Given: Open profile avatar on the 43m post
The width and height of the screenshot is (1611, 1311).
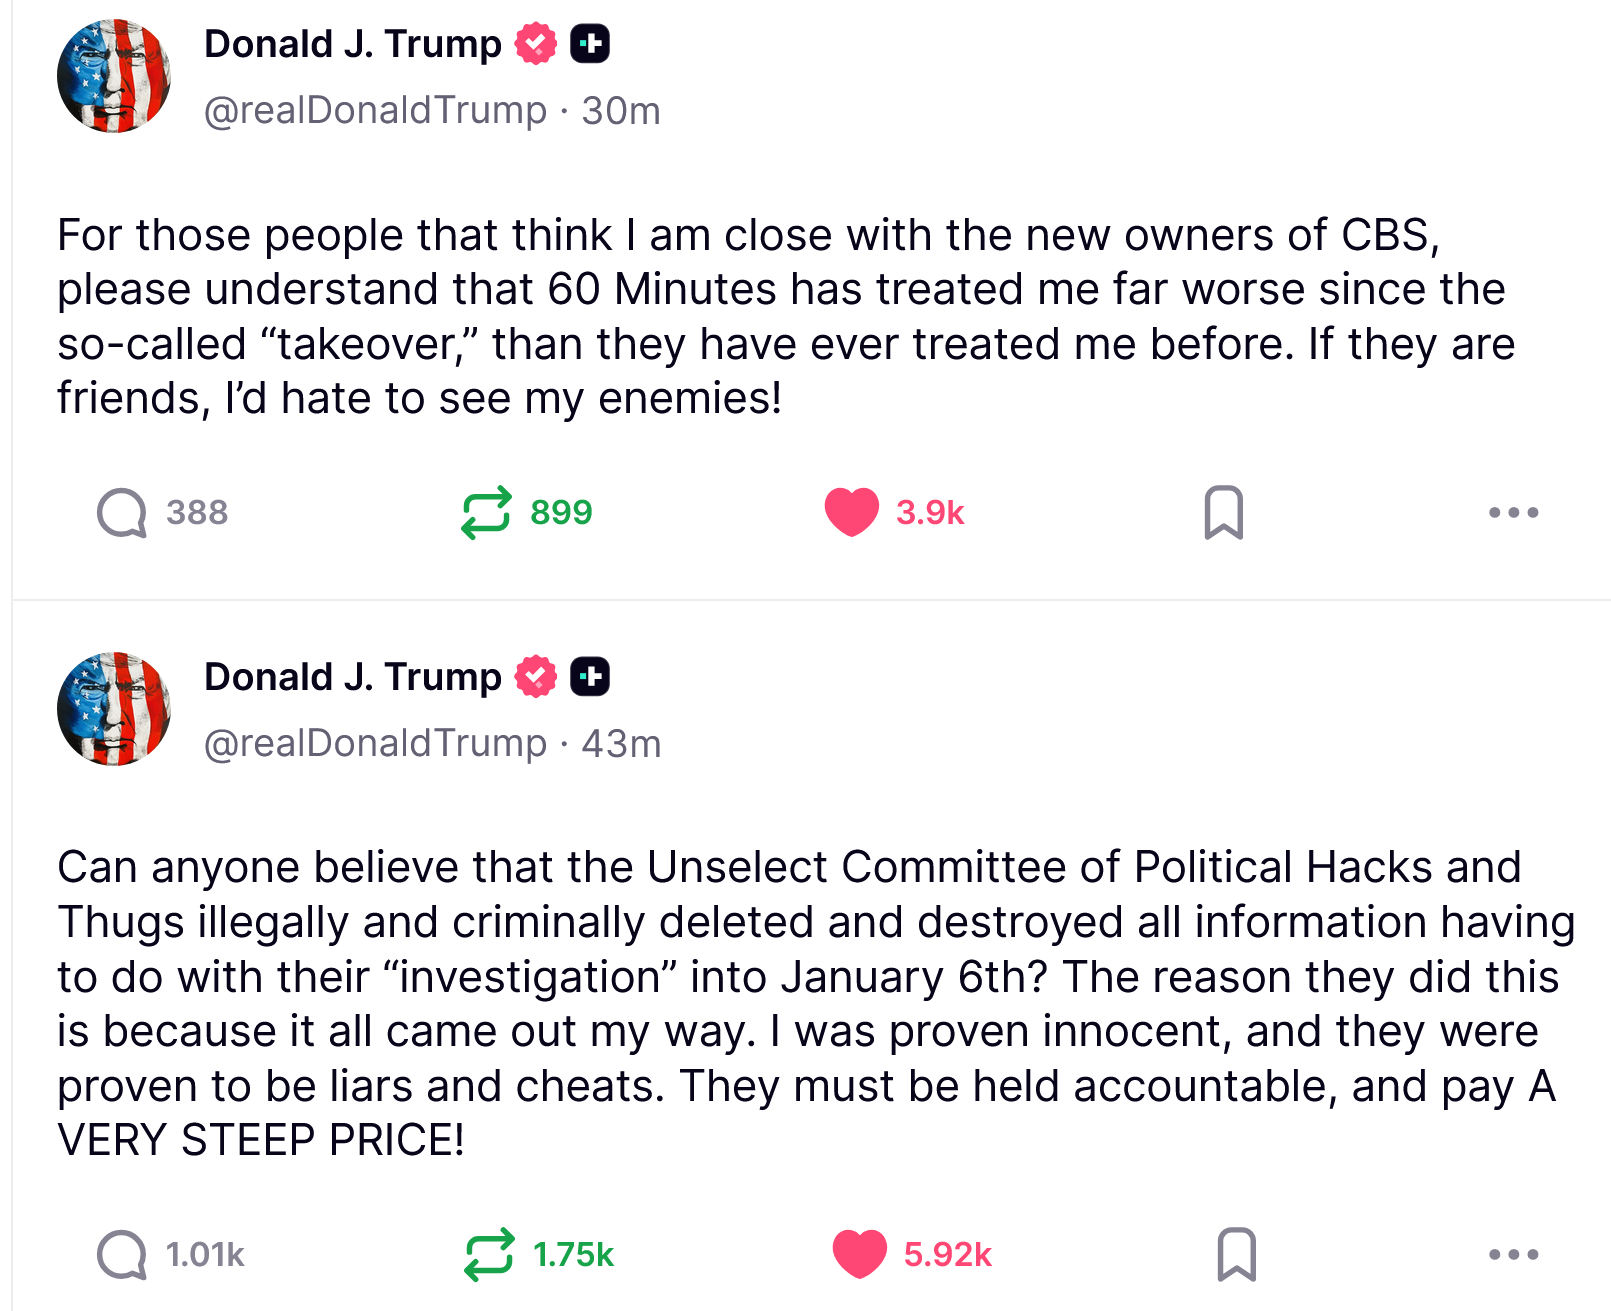Looking at the screenshot, I should click(x=114, y=709).
